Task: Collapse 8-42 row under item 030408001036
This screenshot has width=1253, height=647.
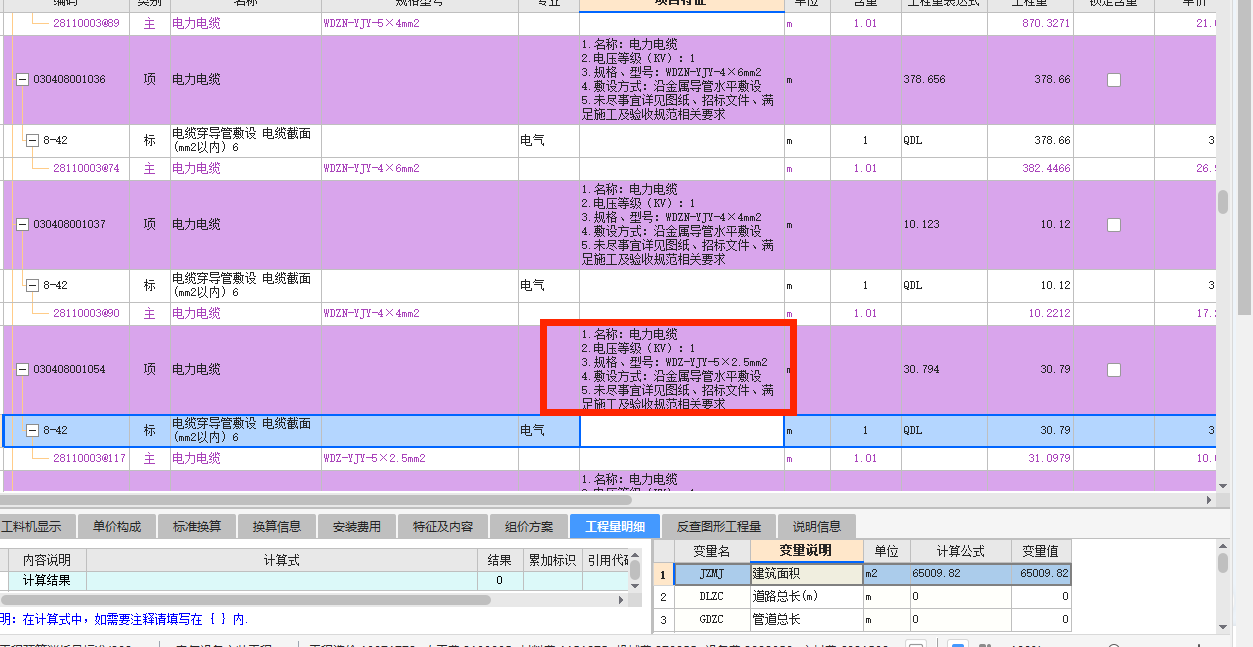Action: click(32, 142)
